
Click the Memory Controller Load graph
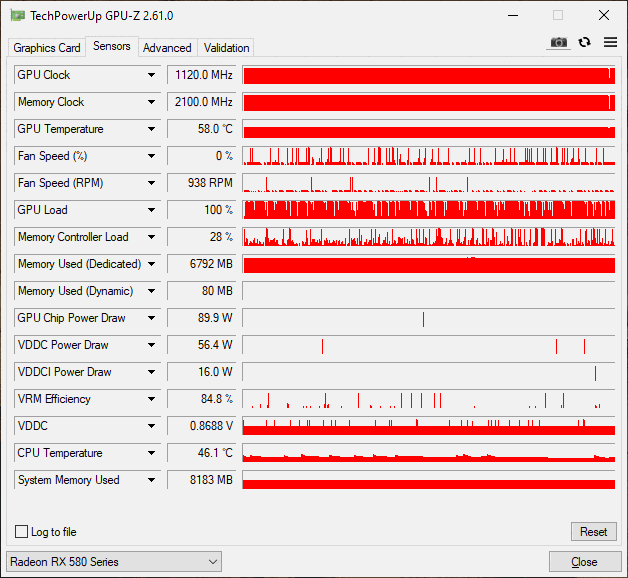pos(429,237)
